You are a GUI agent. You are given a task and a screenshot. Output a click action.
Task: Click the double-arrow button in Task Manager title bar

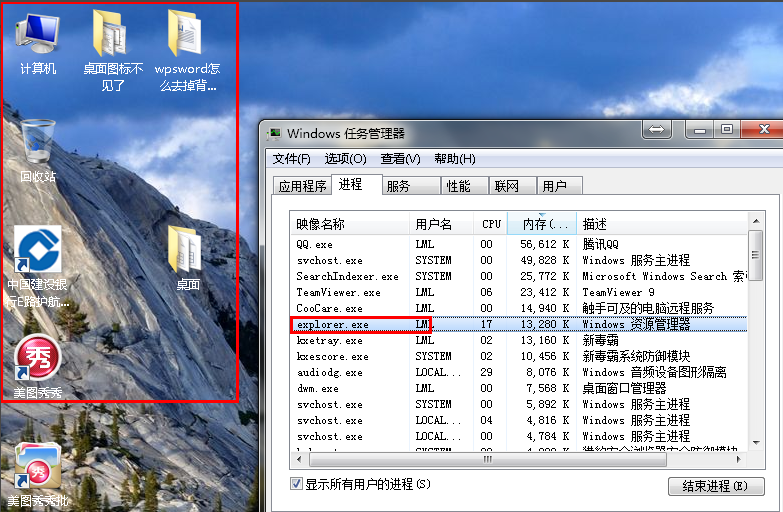pyautogui.click(x=656, y=130)
